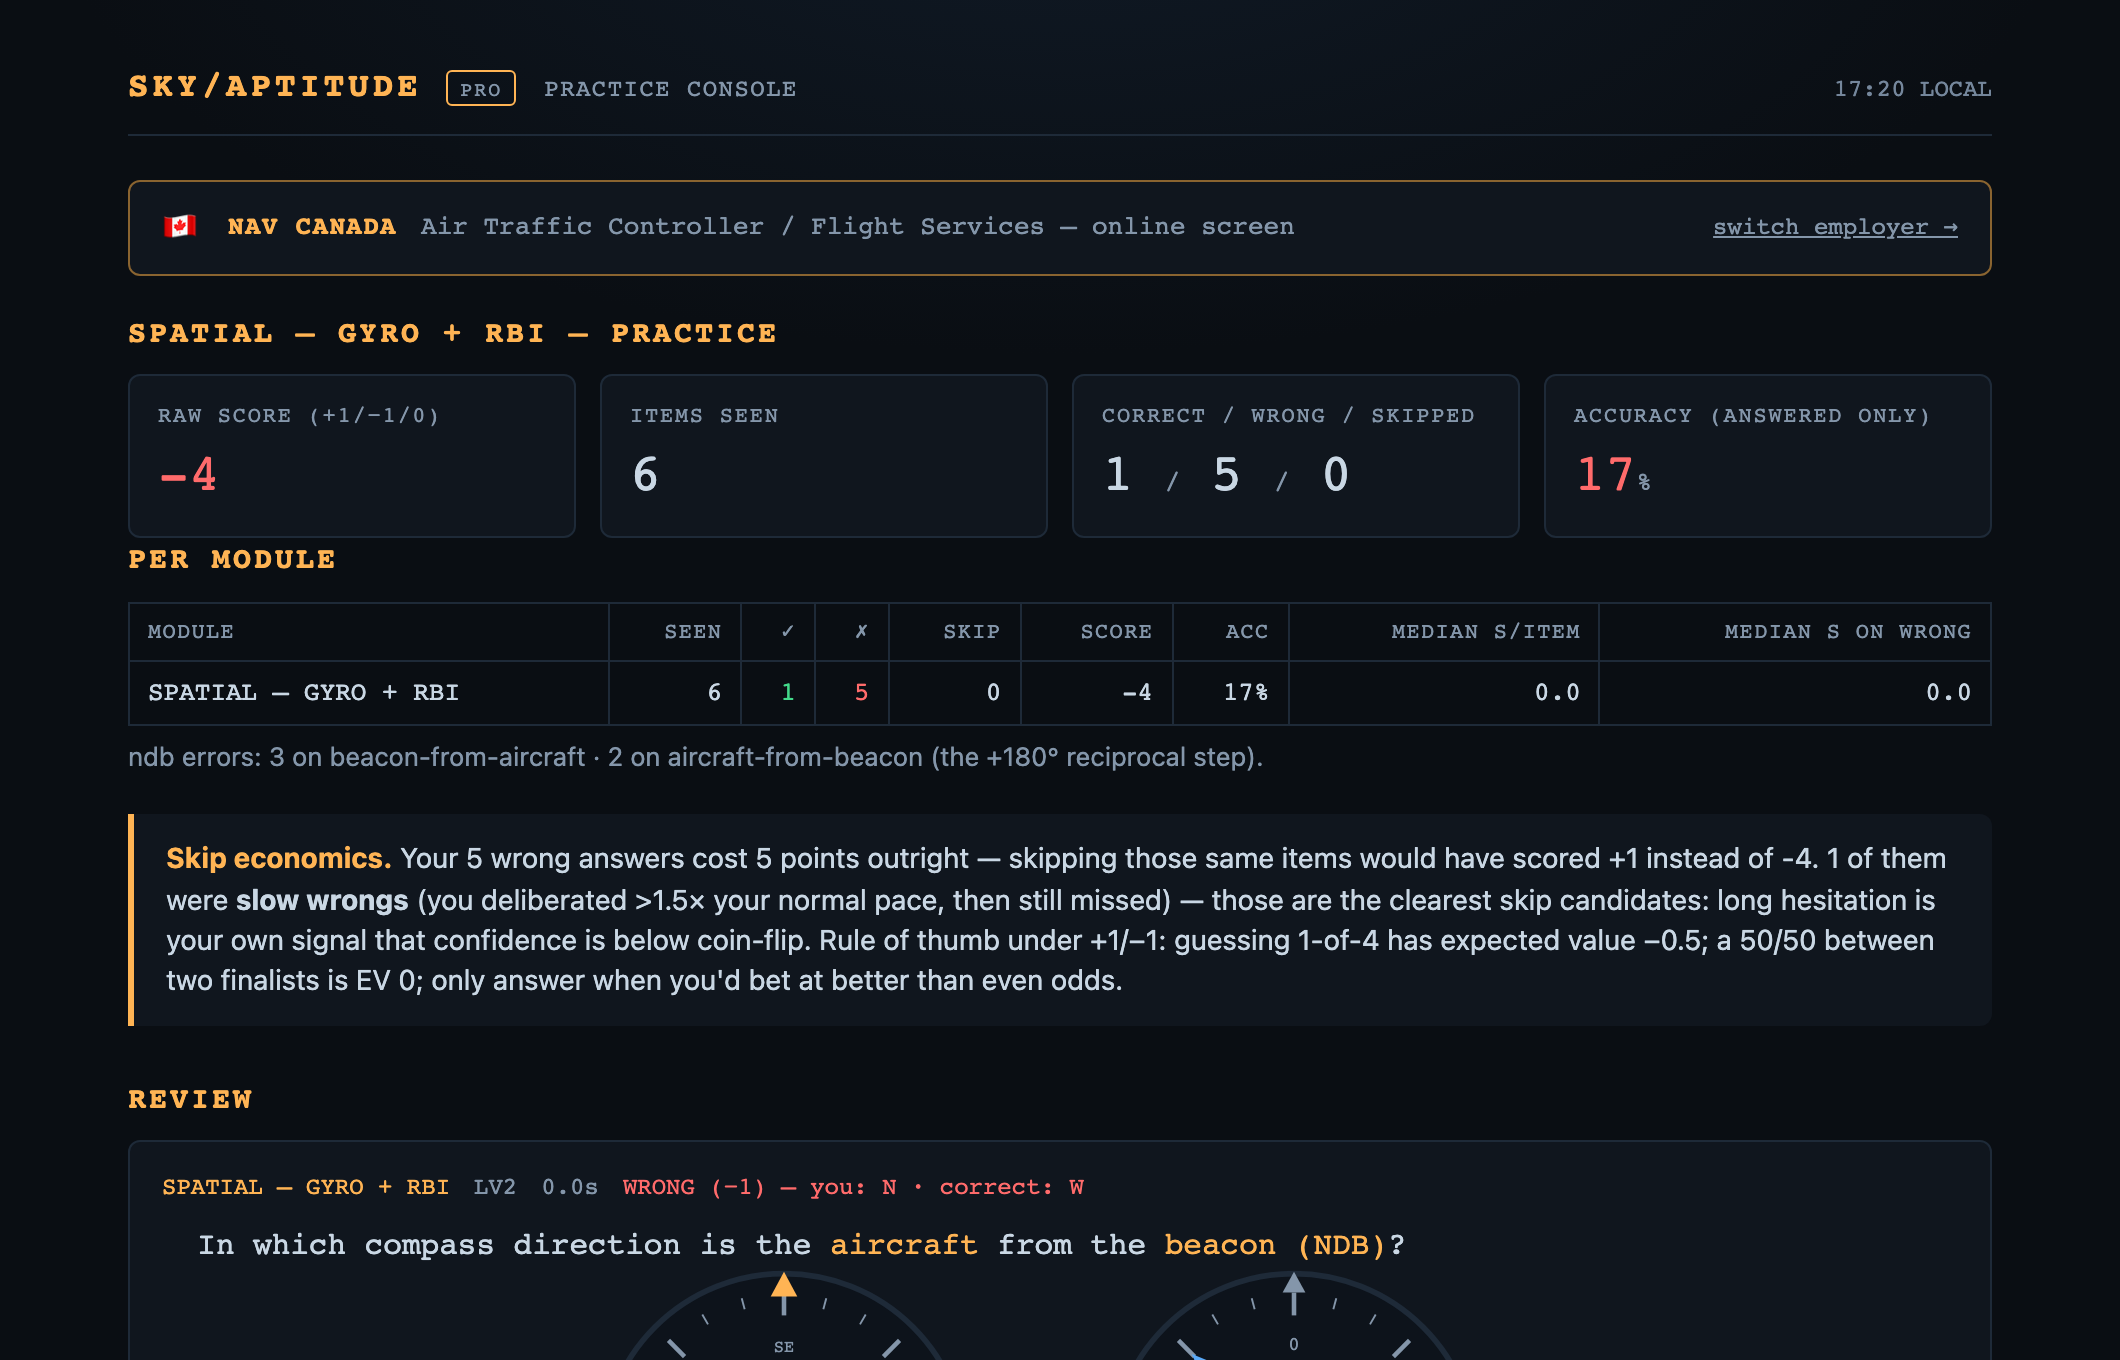Screen dimensions: 2120x1360
Task: Click the NAV CANADA employer name
Action: [x=312, y=226]
